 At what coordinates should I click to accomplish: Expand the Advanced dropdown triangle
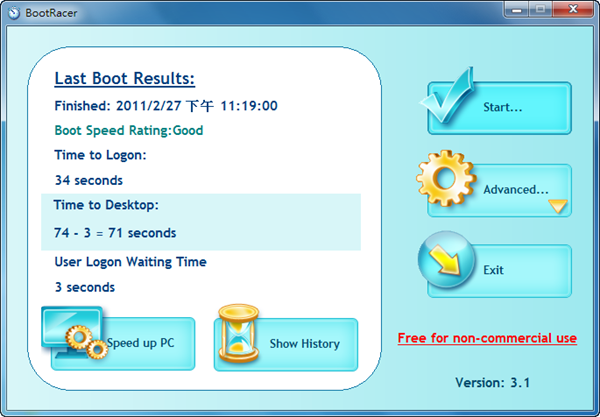point(558,206)
